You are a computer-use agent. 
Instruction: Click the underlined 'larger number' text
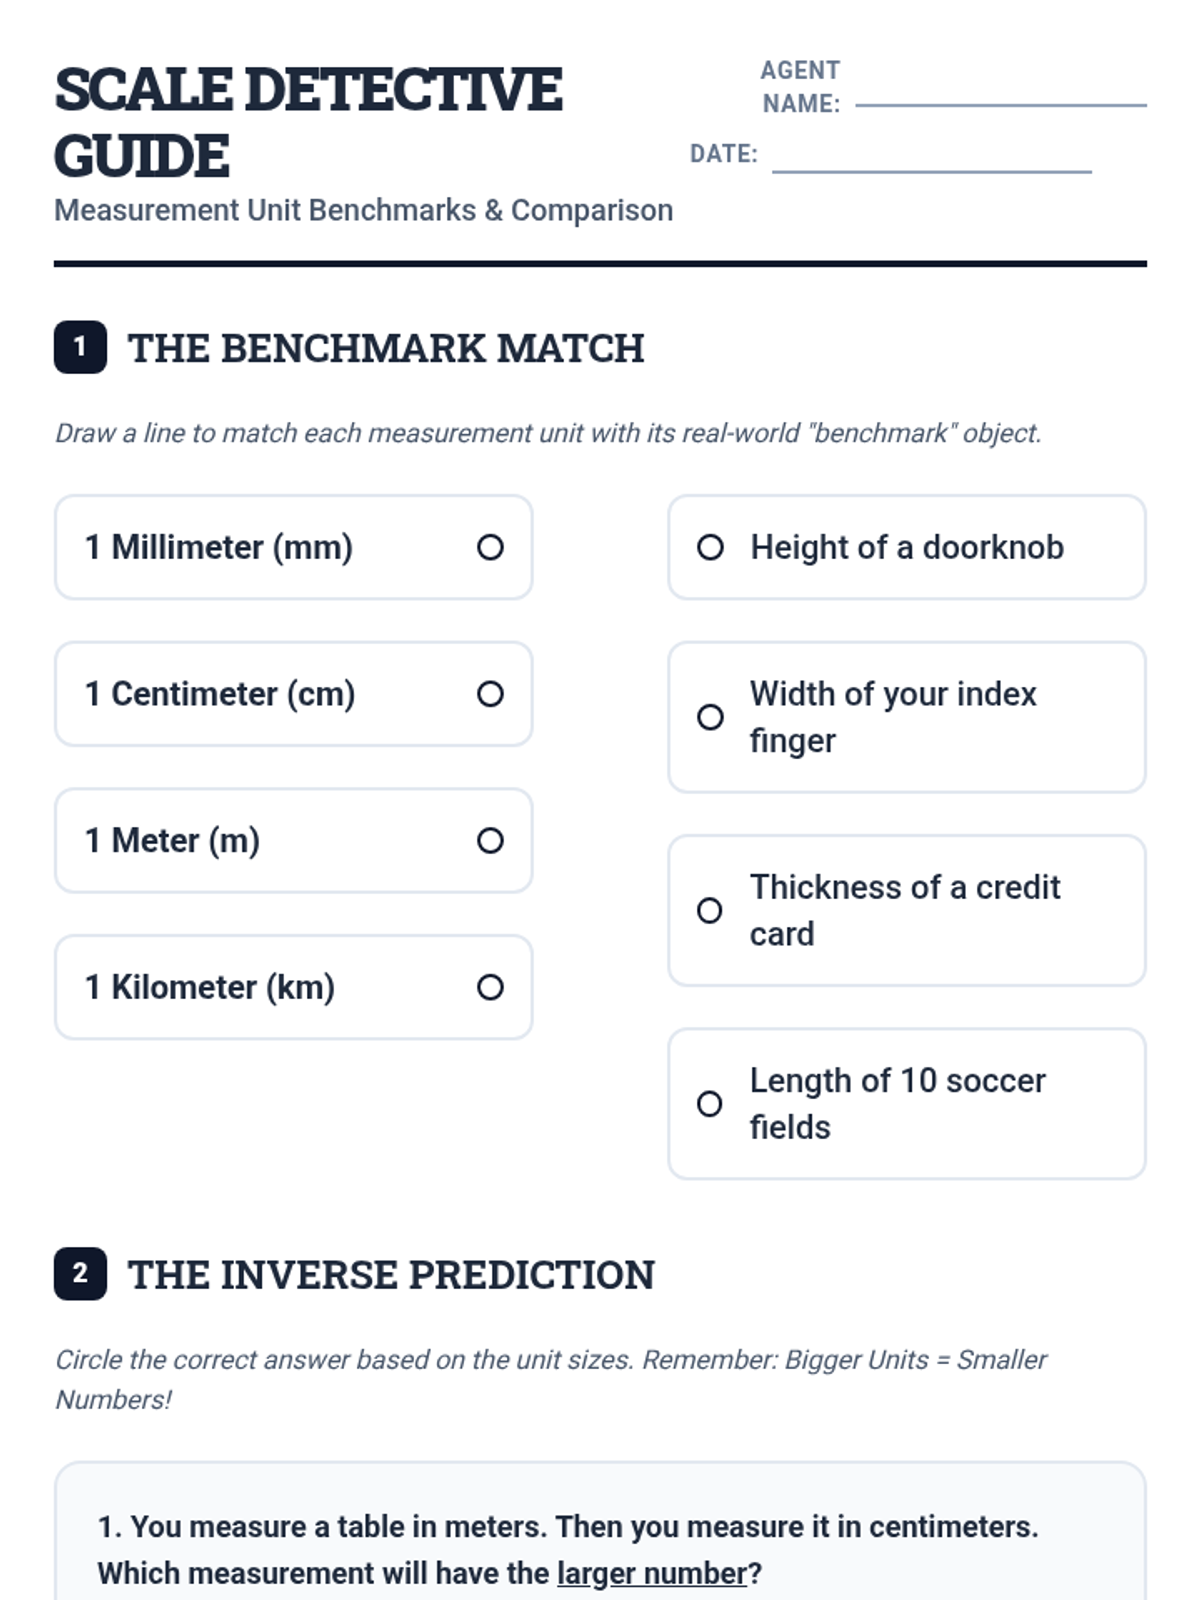651,1574
